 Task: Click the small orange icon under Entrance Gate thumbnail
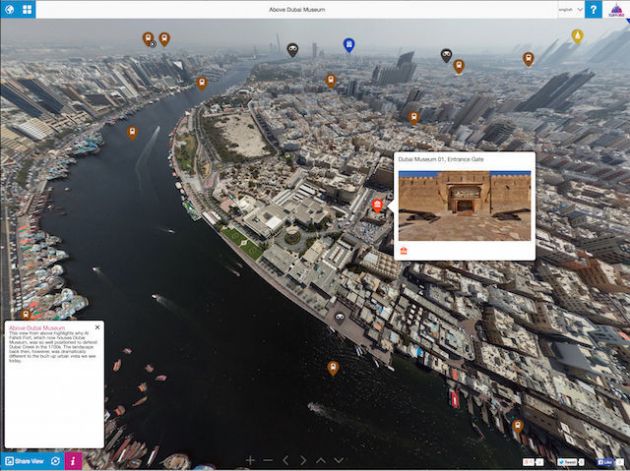[404, 250]
